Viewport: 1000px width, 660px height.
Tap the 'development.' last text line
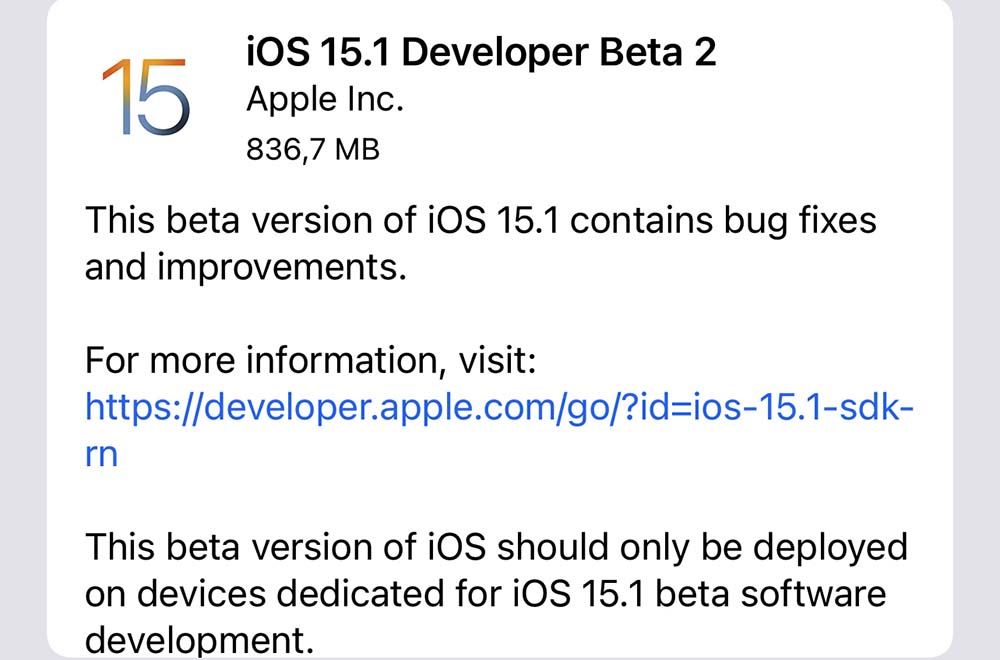[x=200, y=640]
